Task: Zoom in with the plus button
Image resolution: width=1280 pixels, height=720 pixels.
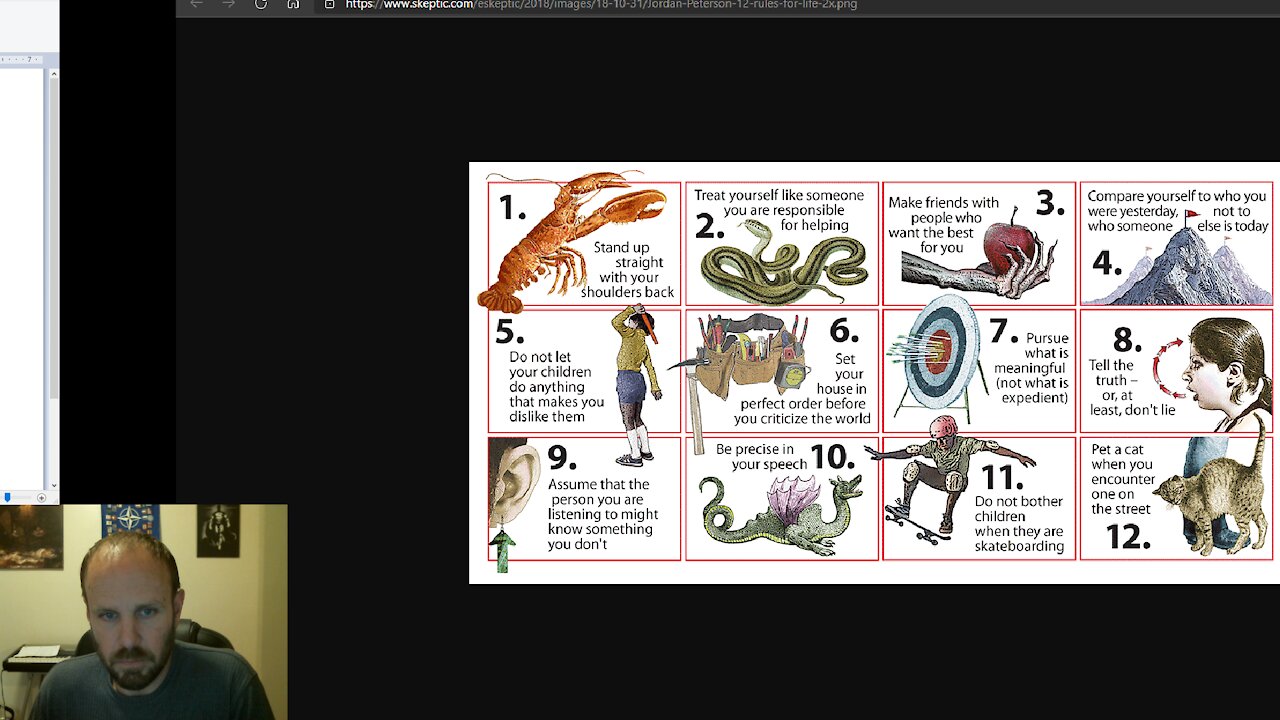Action: (x=41, y=497)
